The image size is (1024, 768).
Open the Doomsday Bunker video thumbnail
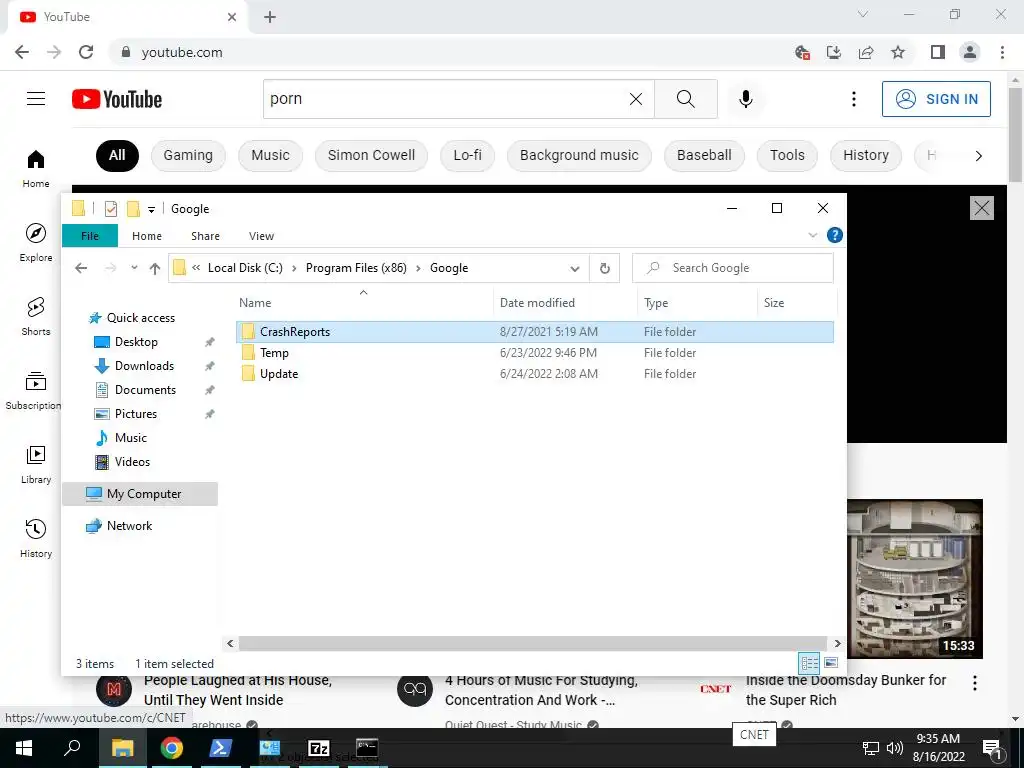pyautogui.click(x=914, y=579)
